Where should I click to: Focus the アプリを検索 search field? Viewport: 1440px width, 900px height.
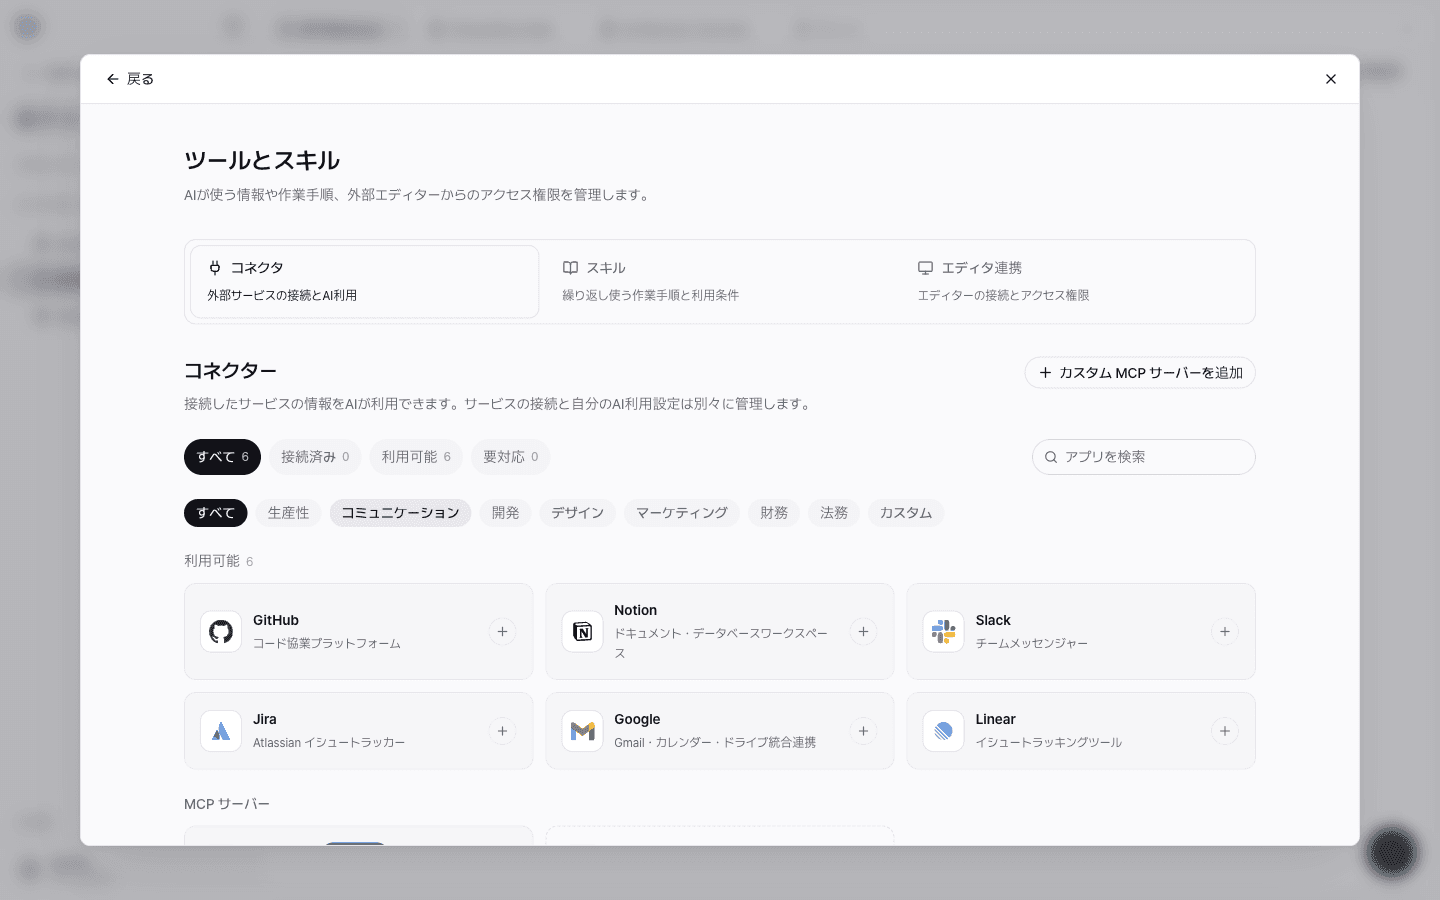pos(1144,457)
